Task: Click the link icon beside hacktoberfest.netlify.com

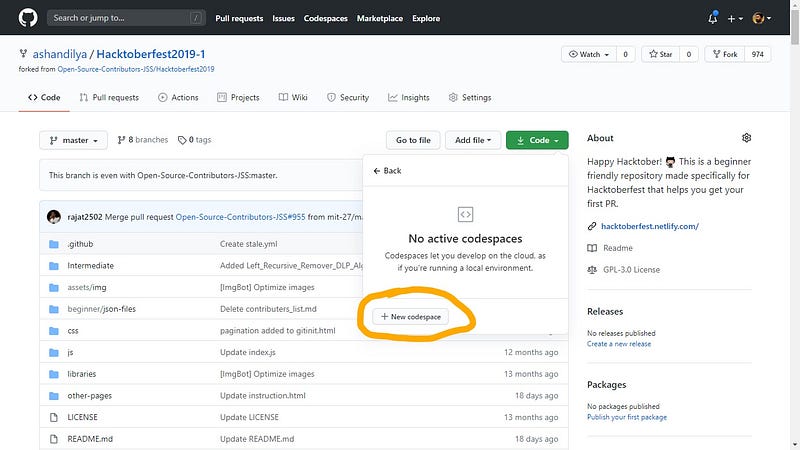Action: (592, 226)
